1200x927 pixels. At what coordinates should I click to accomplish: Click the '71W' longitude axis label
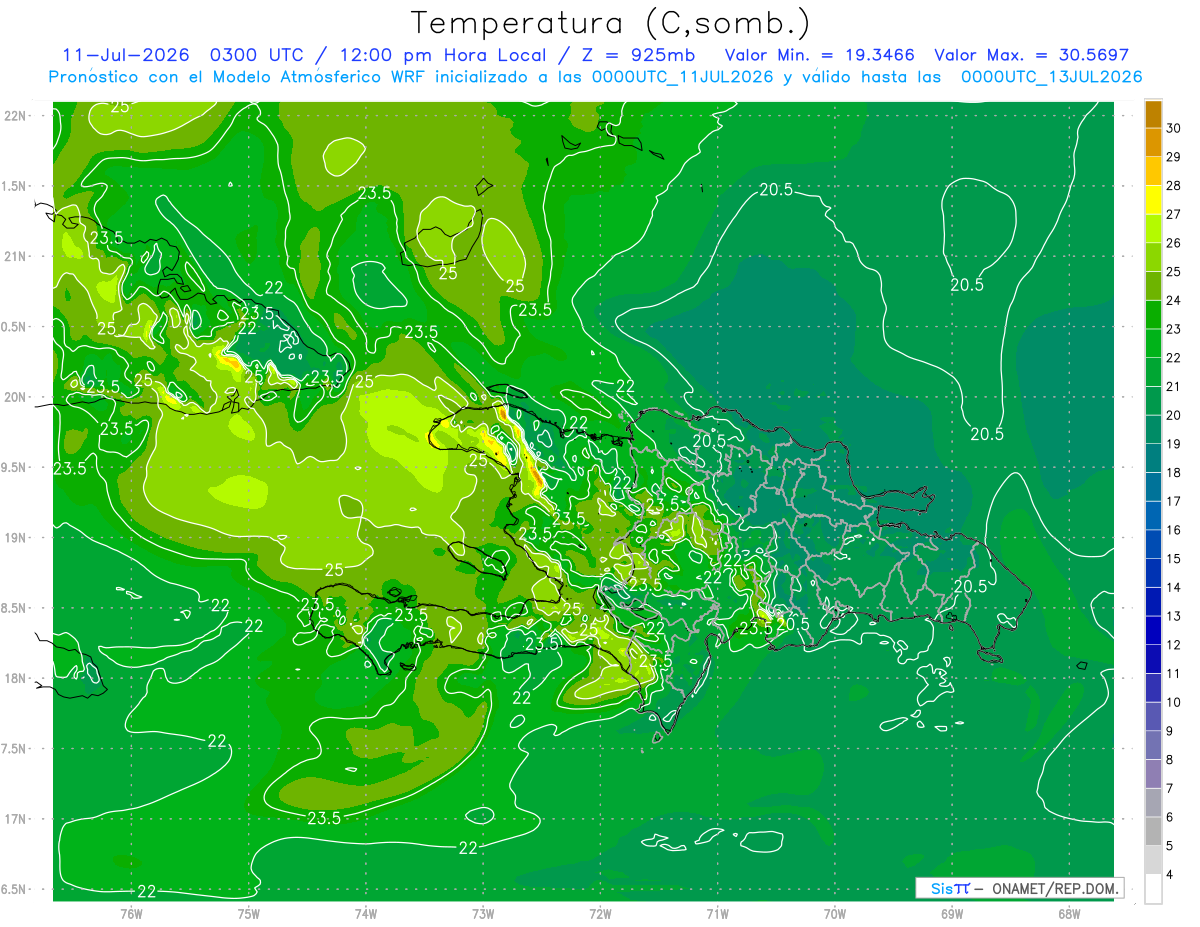[x=717, y=914]
